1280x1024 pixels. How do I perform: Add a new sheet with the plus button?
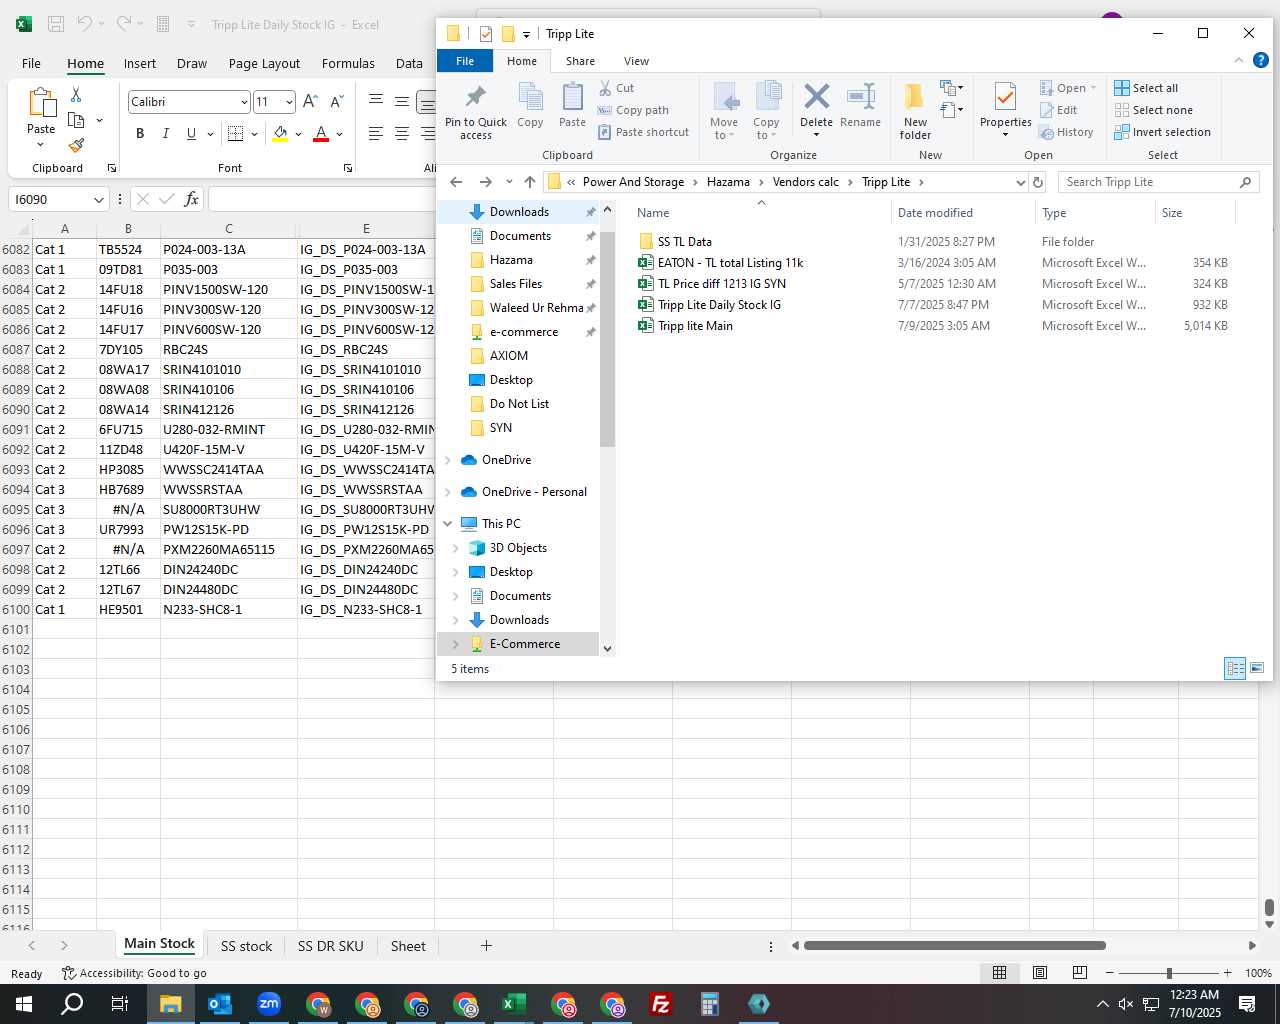click(486, 945)
